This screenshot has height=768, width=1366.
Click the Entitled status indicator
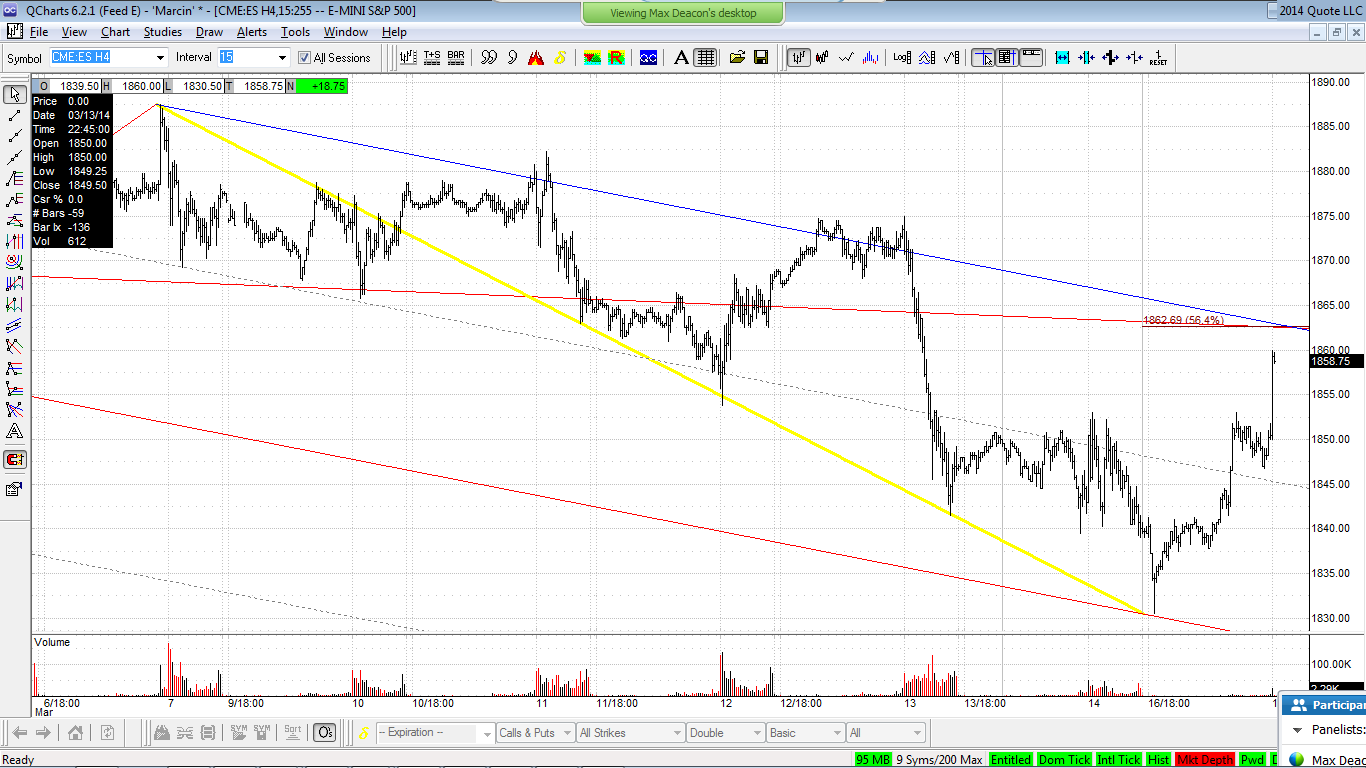click(1011, 760)
